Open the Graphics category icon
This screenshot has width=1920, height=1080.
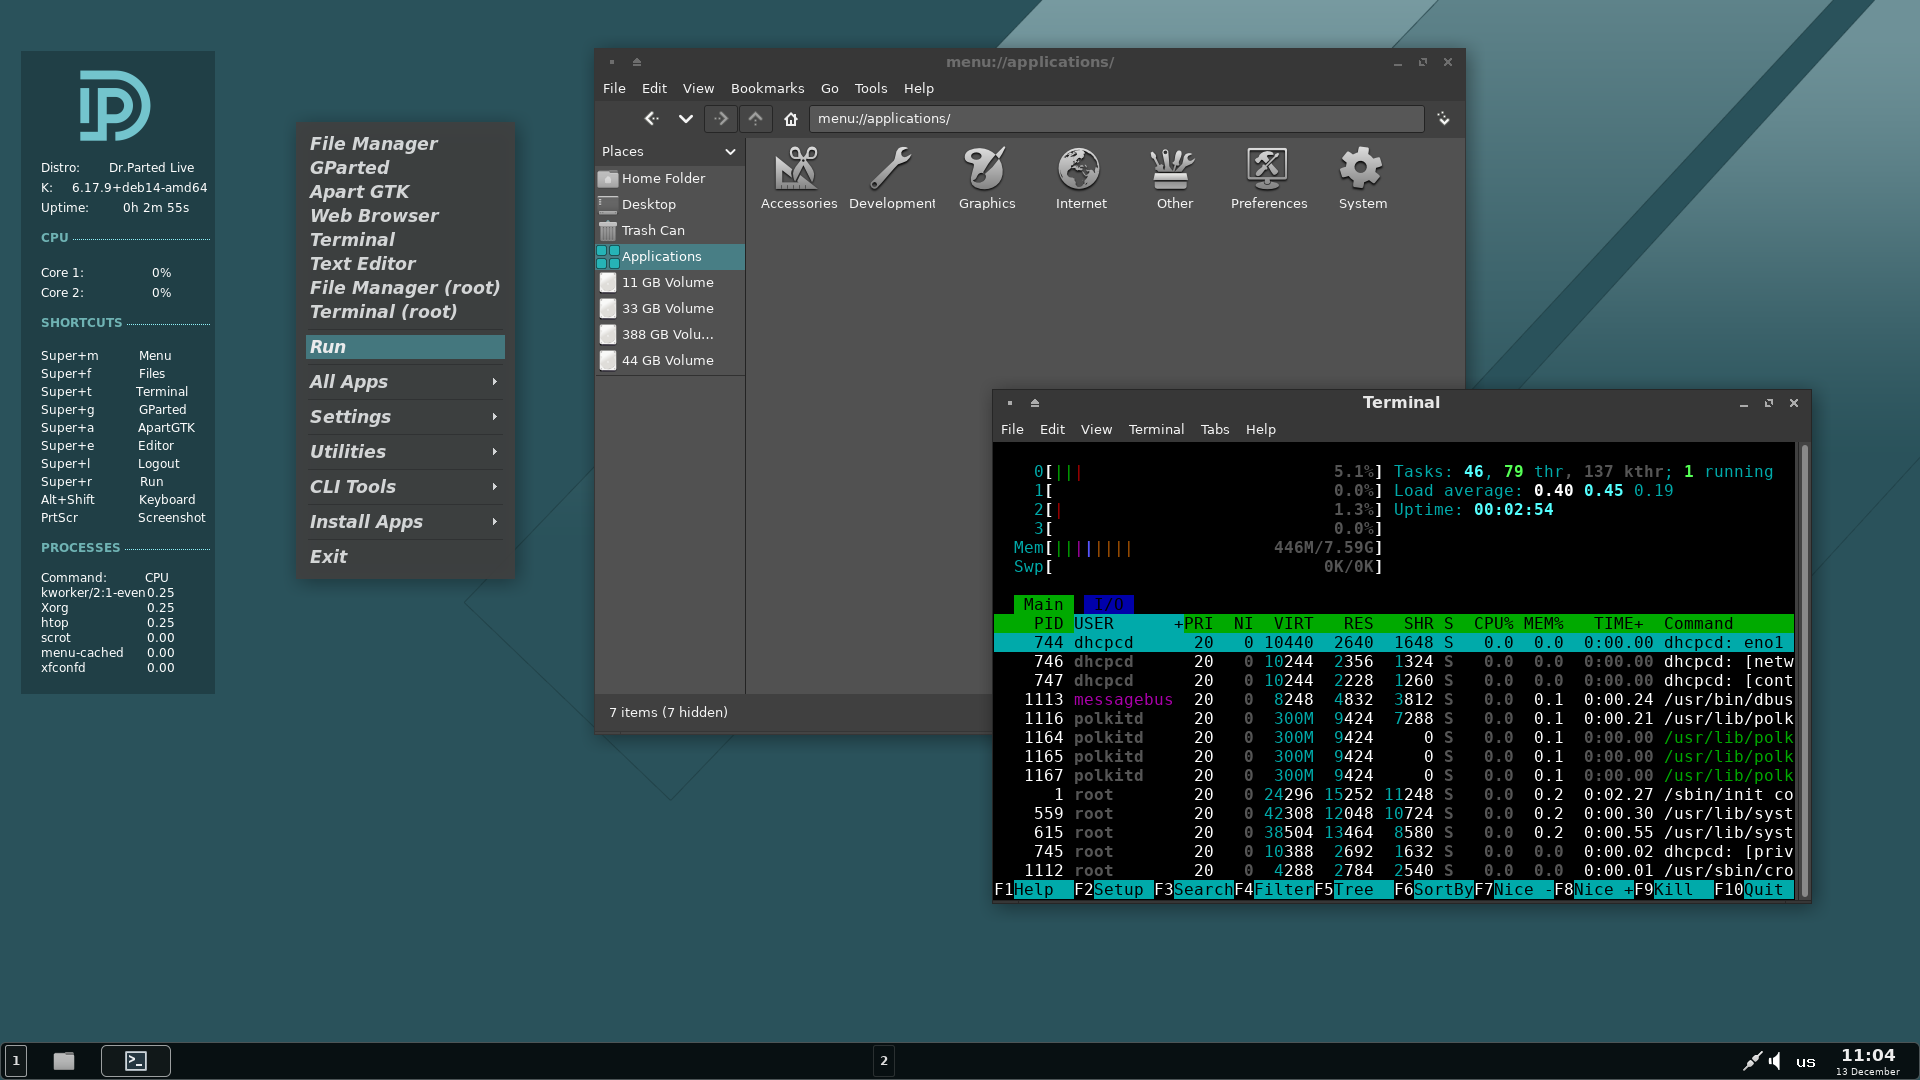[986, 170]
